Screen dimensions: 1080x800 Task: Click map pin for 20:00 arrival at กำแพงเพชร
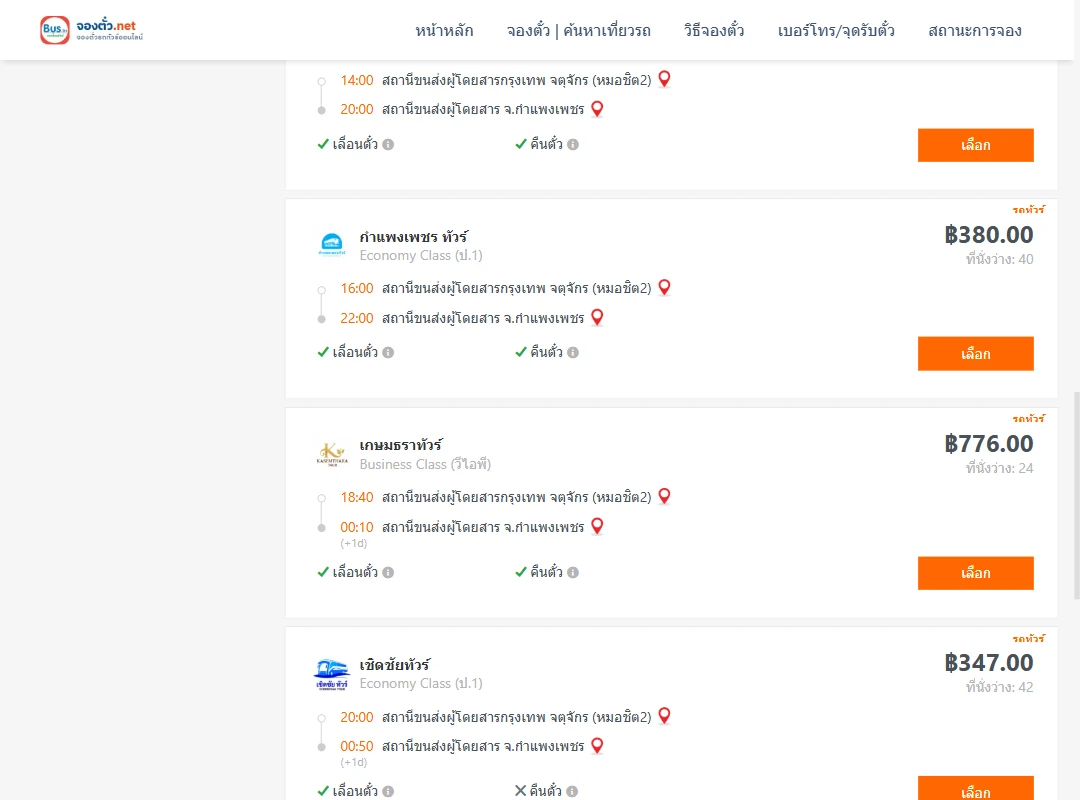597,109
